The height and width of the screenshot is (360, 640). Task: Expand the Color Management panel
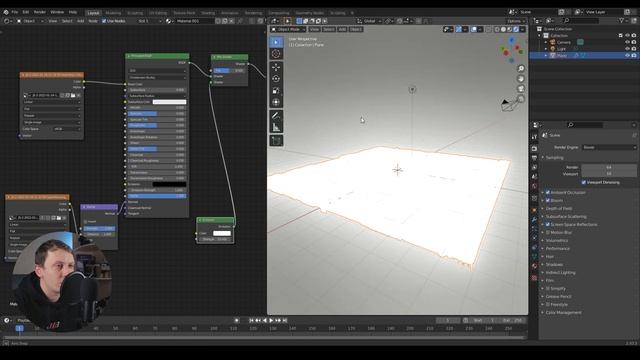click(563, 312)
